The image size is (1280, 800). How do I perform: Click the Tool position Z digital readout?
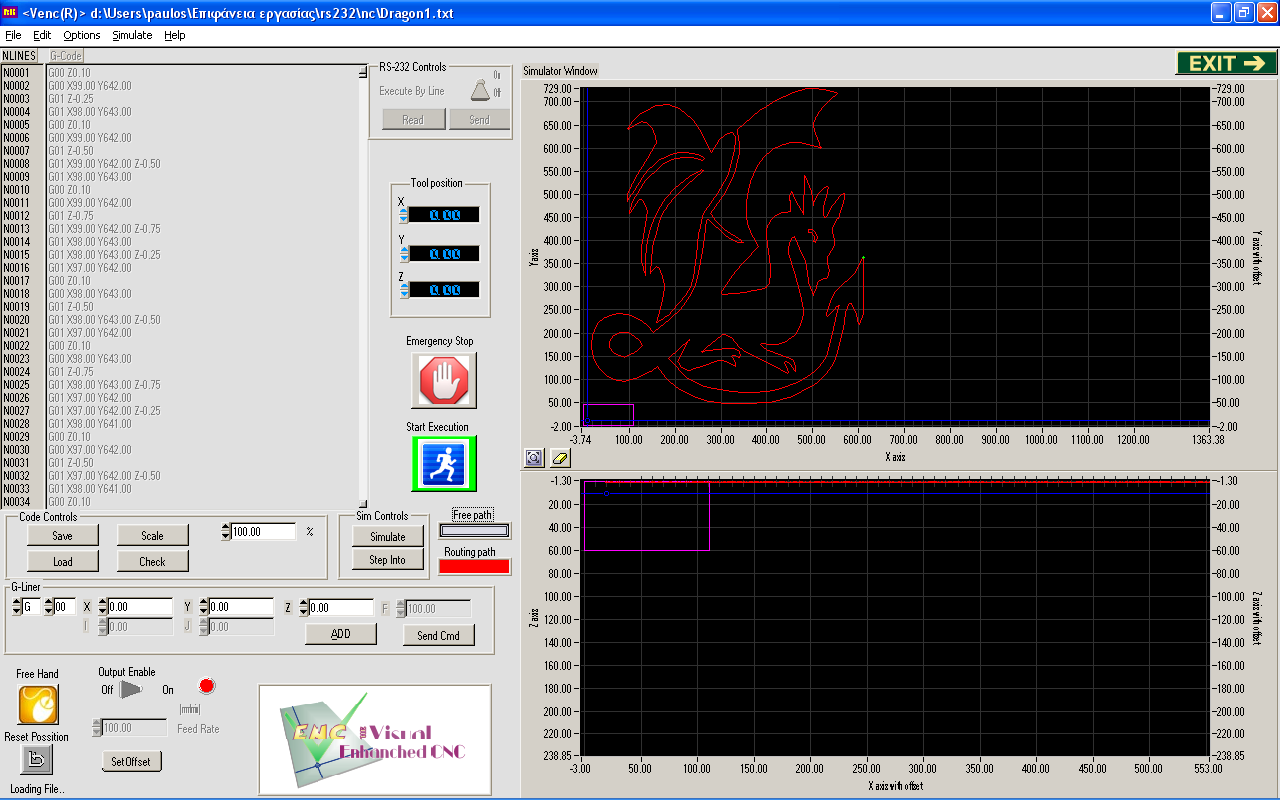tap(445, 290)
